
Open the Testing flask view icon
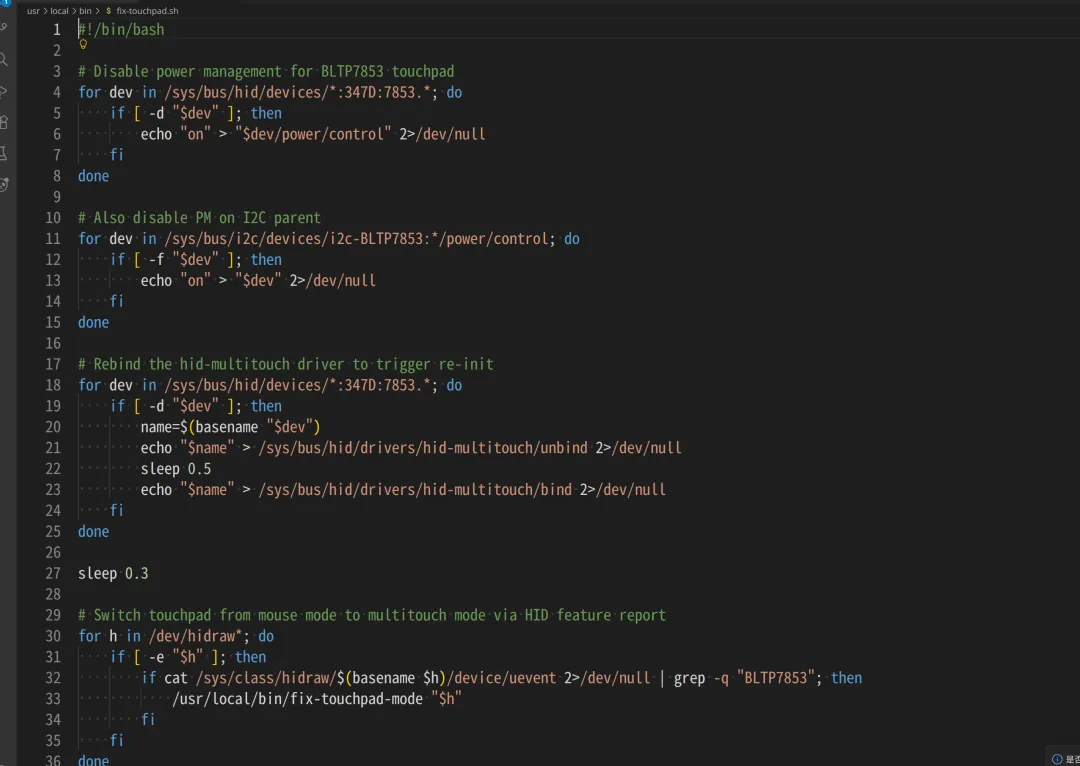(3, 153)
